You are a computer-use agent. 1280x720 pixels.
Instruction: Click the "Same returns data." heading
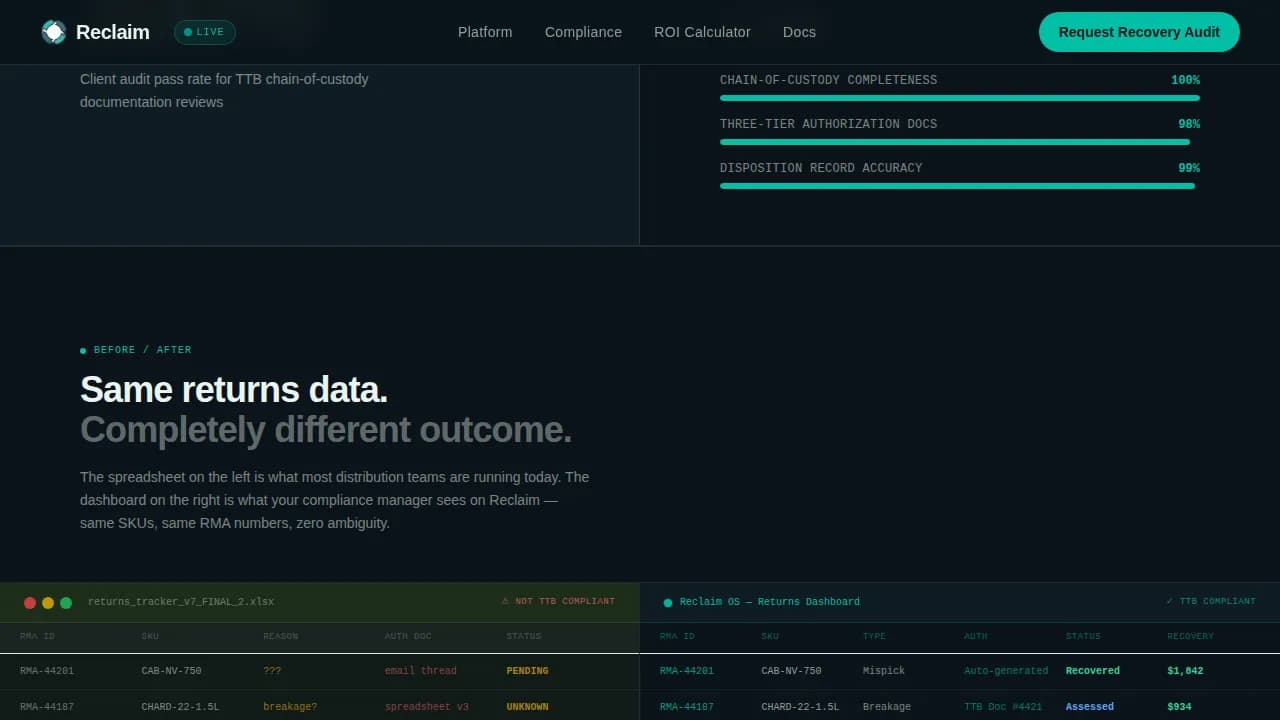pos(234,389)
